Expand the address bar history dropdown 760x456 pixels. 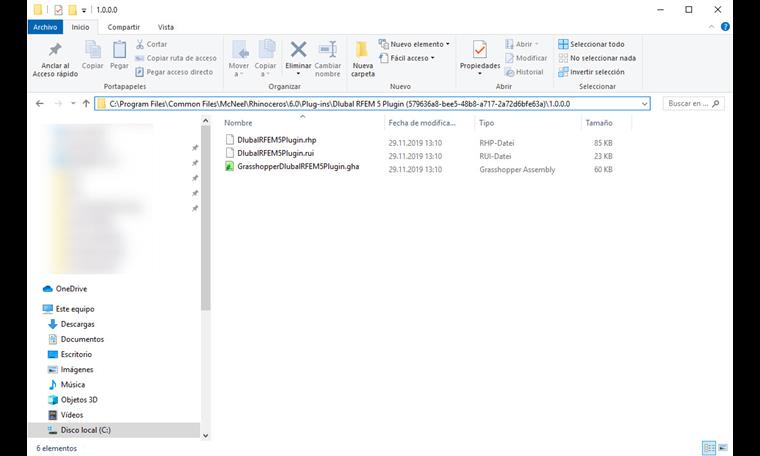click(x=644, y=104)
